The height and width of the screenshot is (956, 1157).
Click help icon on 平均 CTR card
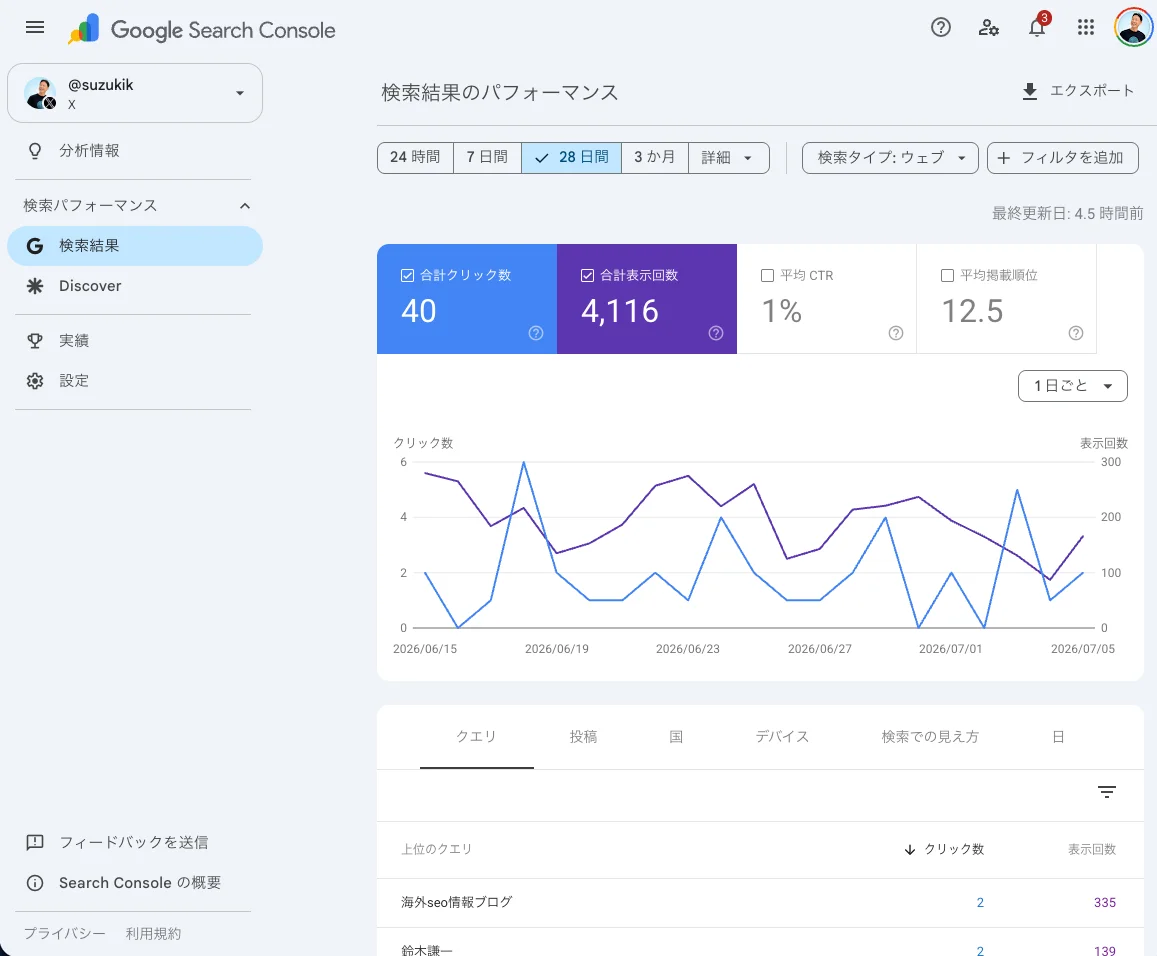point(896,333)
